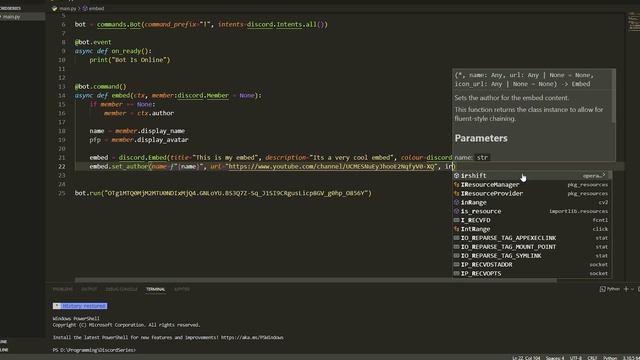This screenshot has width=640, height=360.
Task: Click the constant icon beside IO_REPARSE_TAG_SYMLINK
Action: [x=456, y=256]
